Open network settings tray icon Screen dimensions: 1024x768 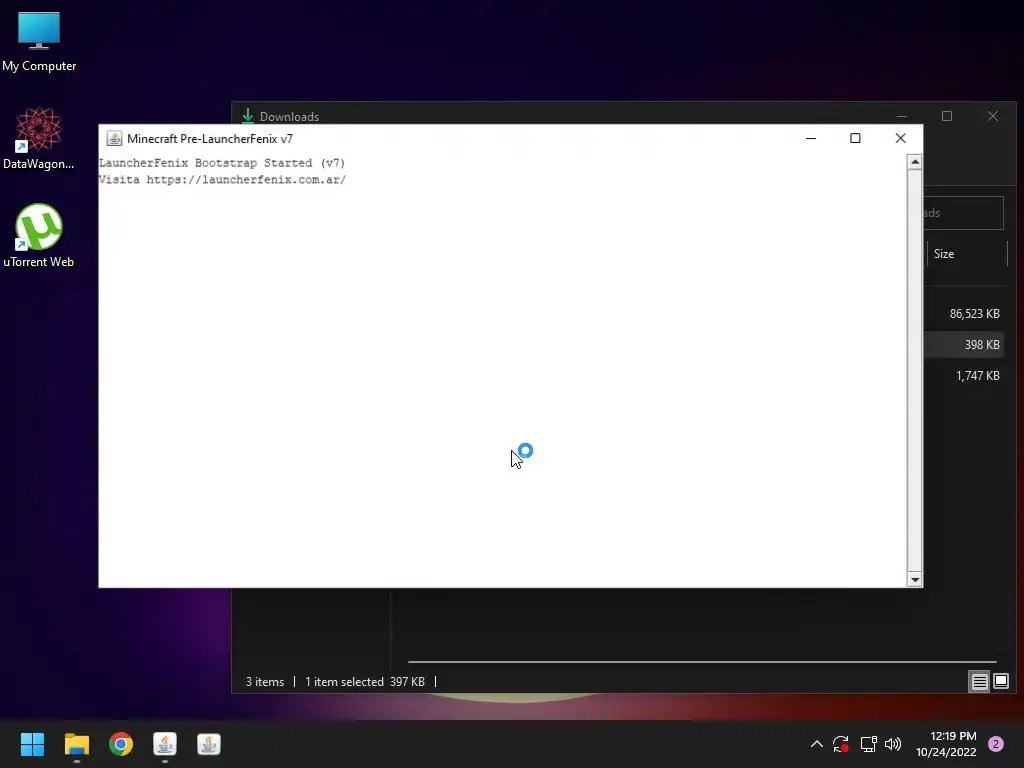click(x=868, y=744)
